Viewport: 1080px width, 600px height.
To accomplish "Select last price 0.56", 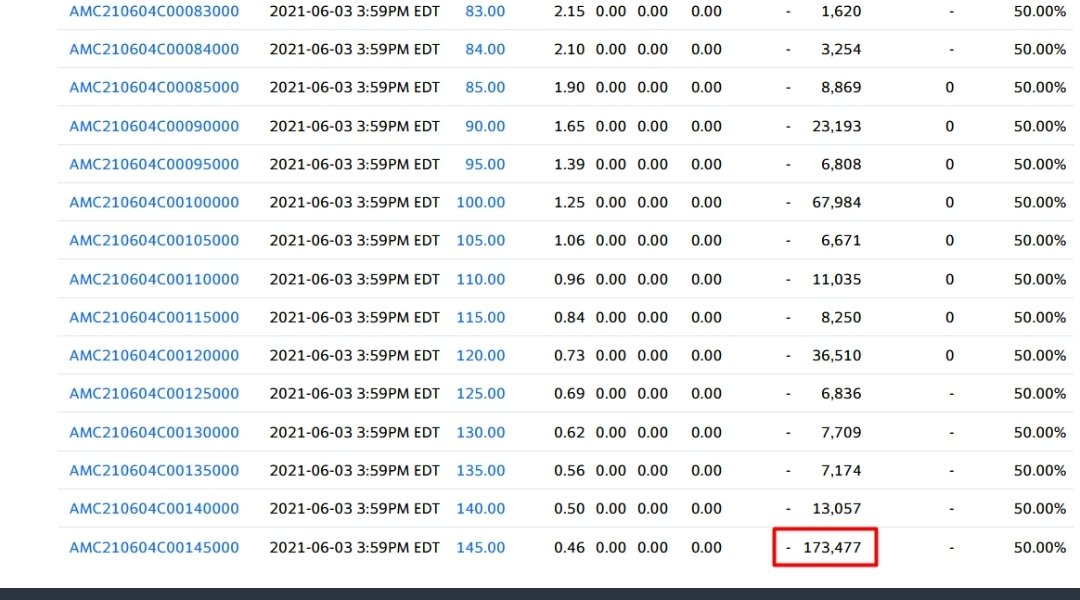I will coord(570,470).
